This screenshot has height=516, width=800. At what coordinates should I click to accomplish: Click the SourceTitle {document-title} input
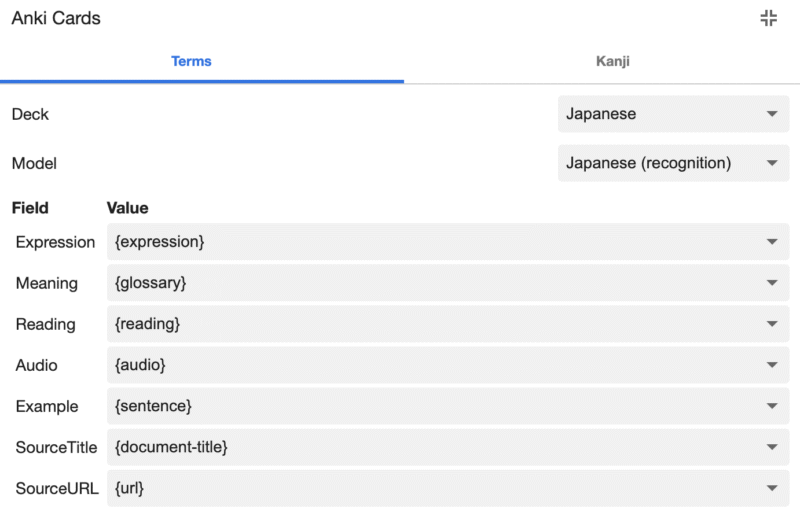(430, 447)
